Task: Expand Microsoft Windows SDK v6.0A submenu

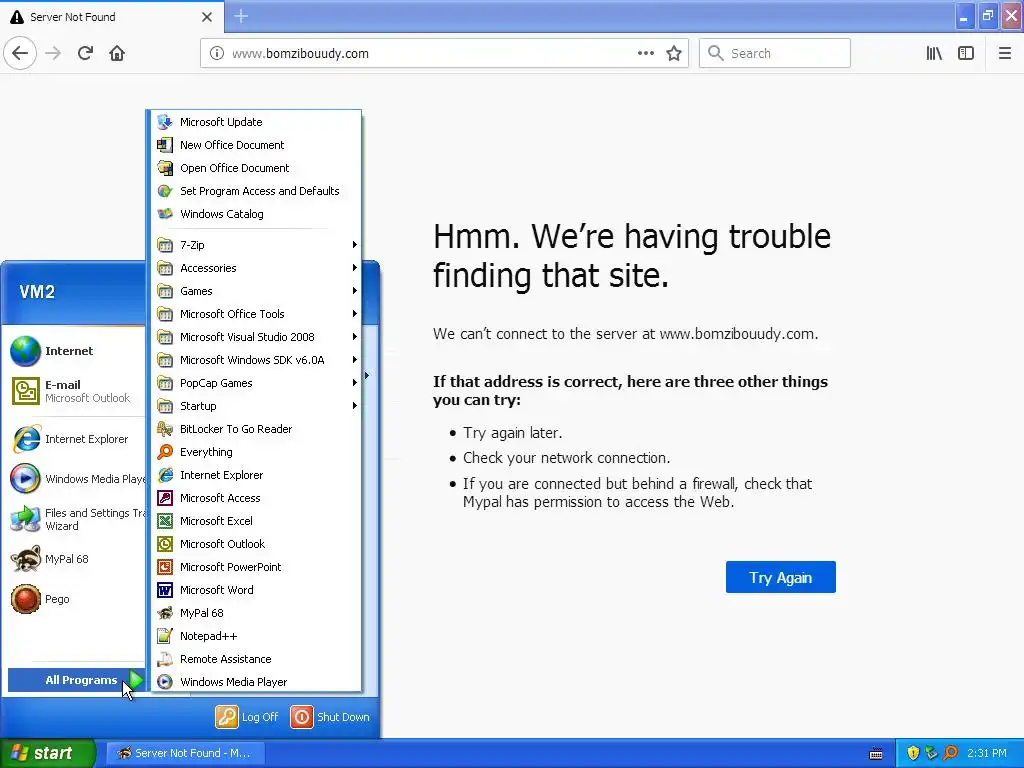Action: [256, 360]
